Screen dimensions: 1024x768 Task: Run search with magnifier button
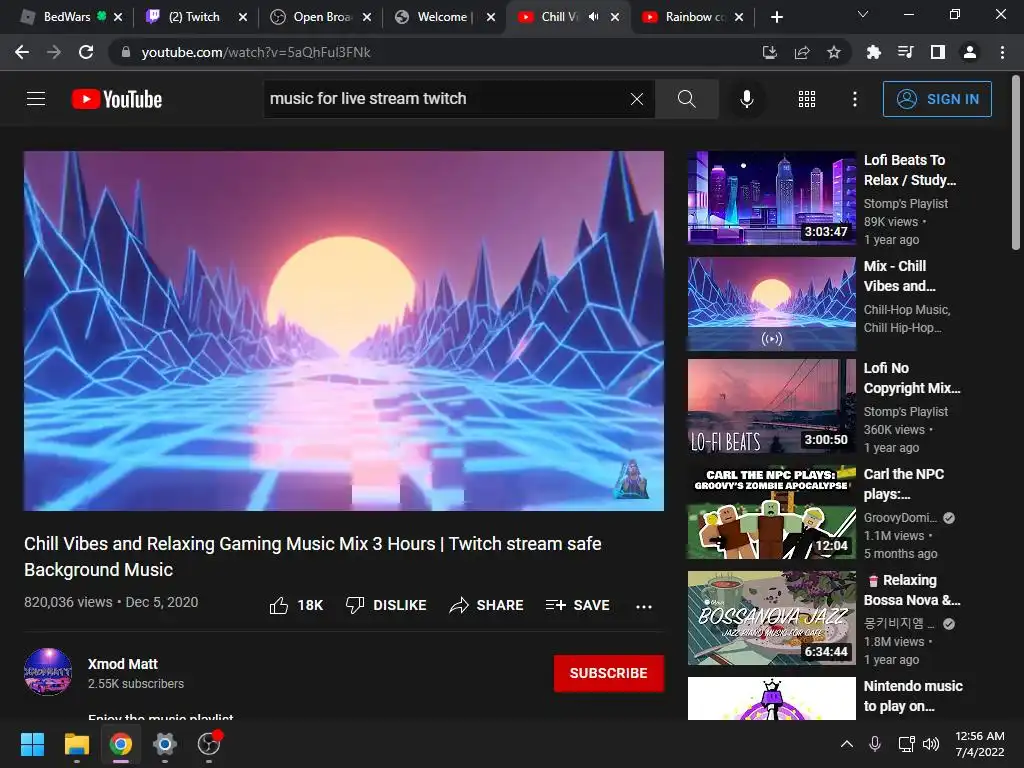(686, 99)
